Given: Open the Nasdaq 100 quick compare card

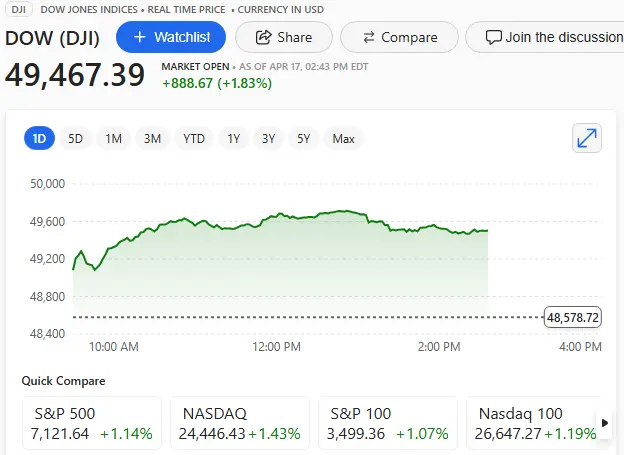Looking at the screenshot, I should pos(532,423).
